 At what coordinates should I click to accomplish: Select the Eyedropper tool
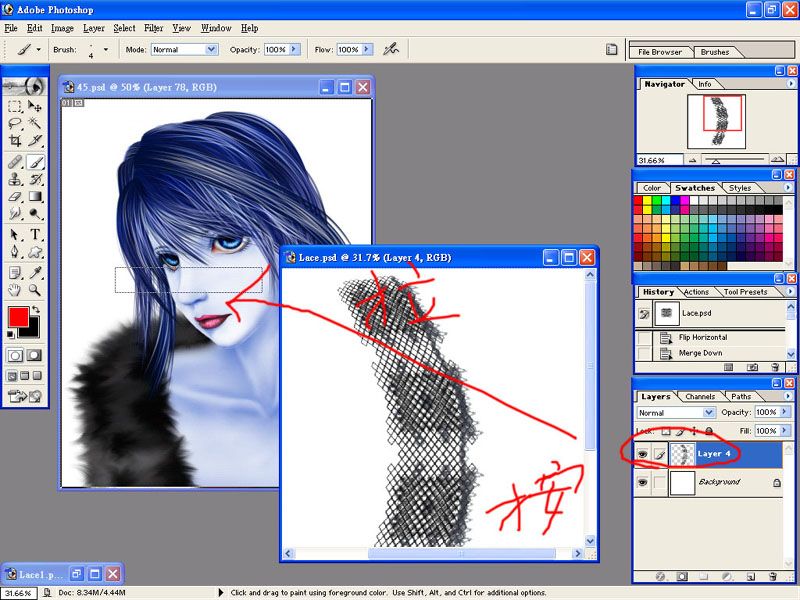point(35,273)
